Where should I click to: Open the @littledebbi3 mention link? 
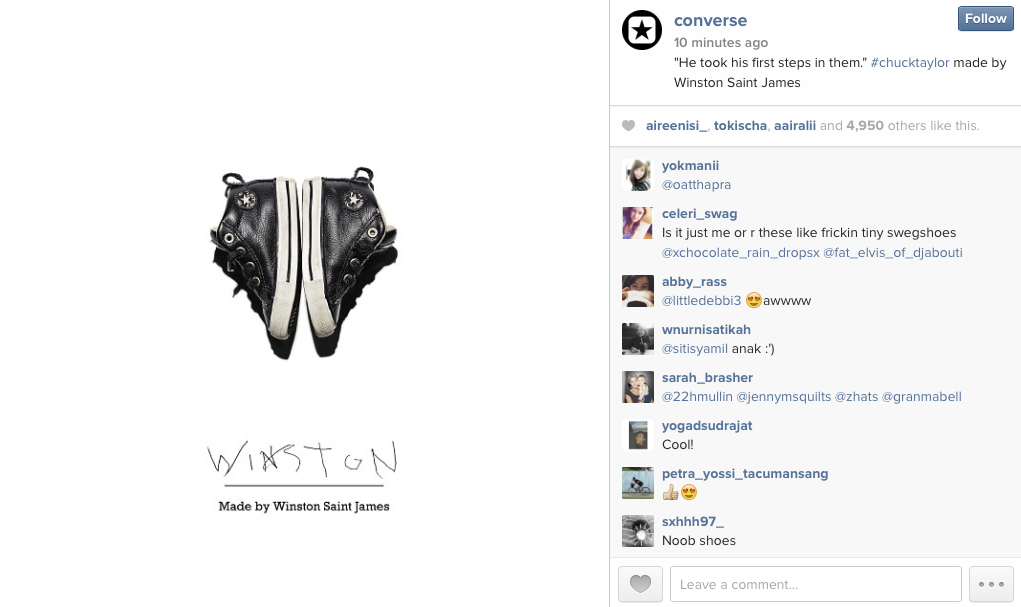(x=701, y=301)
